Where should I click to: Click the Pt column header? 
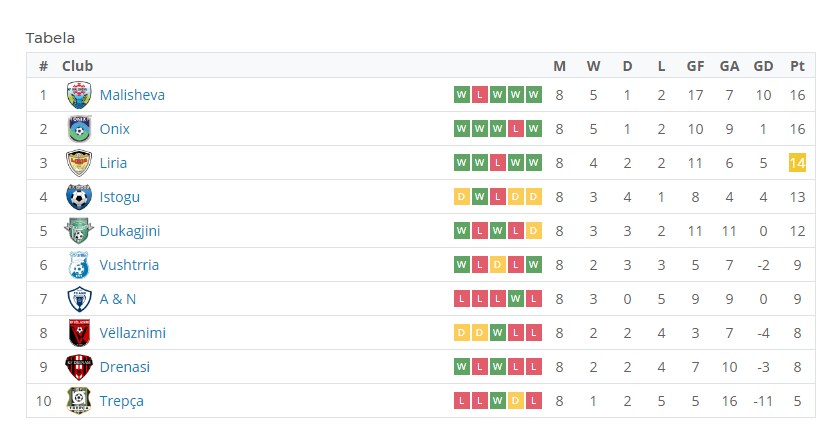797,66
